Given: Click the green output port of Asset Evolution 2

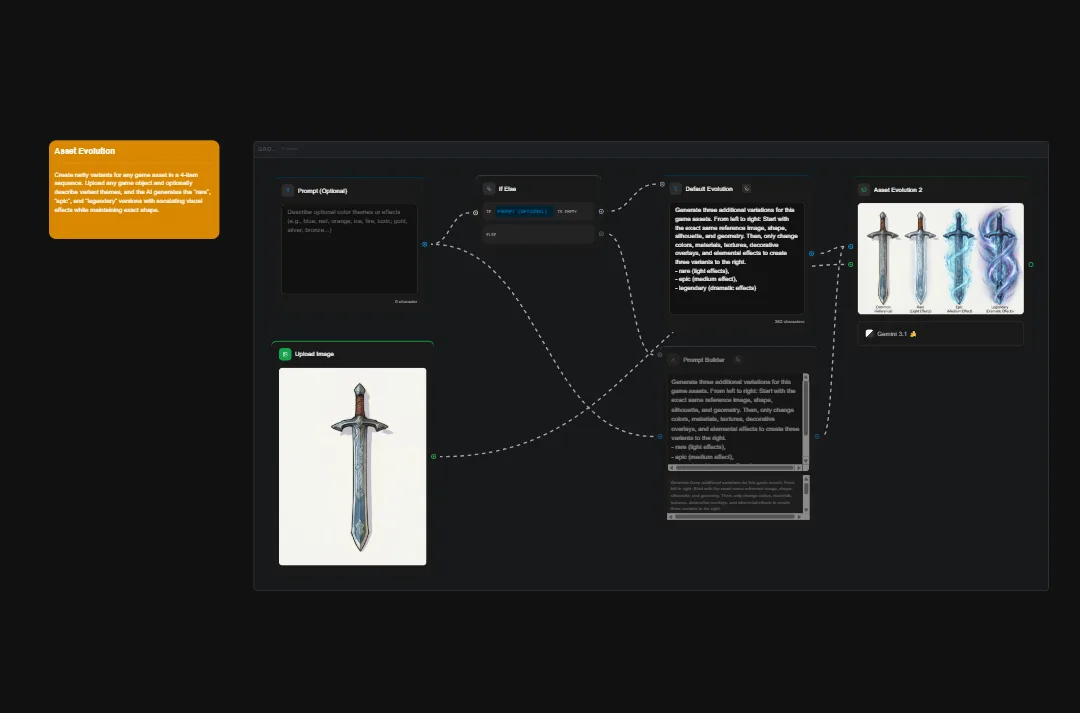Looking at the screenshot, I should pos(1030,264).
